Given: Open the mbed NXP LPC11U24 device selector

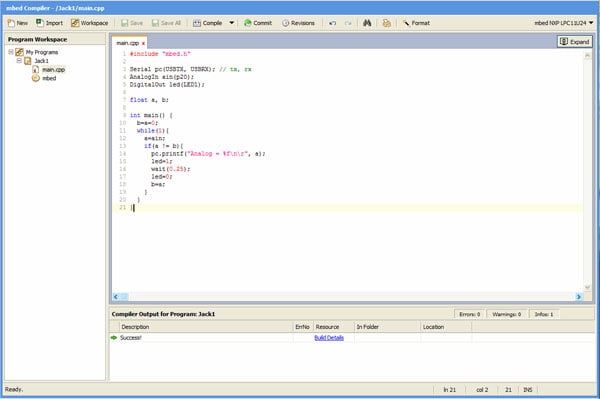Looking at the screenshot, I should click(x=564, y=23).
